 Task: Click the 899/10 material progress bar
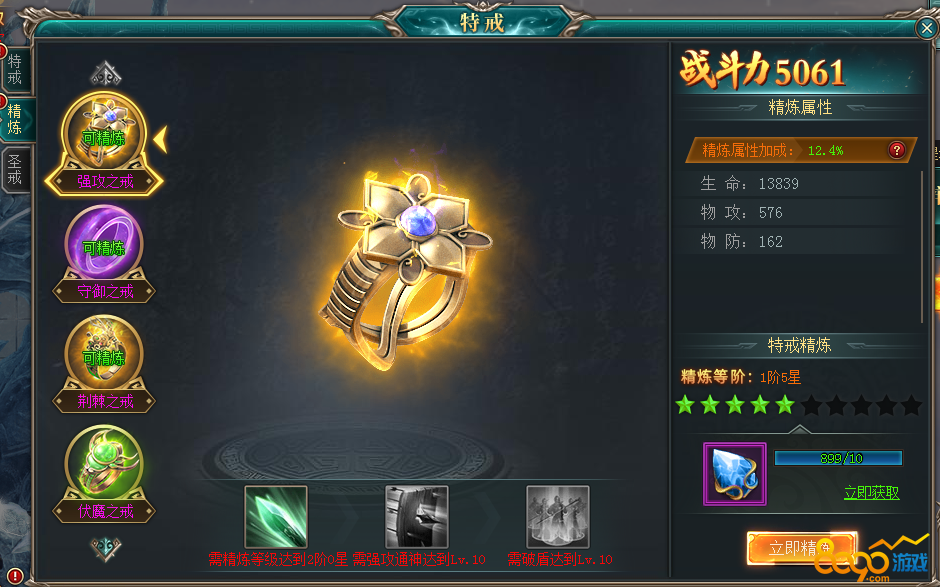(x=838, y=459)
